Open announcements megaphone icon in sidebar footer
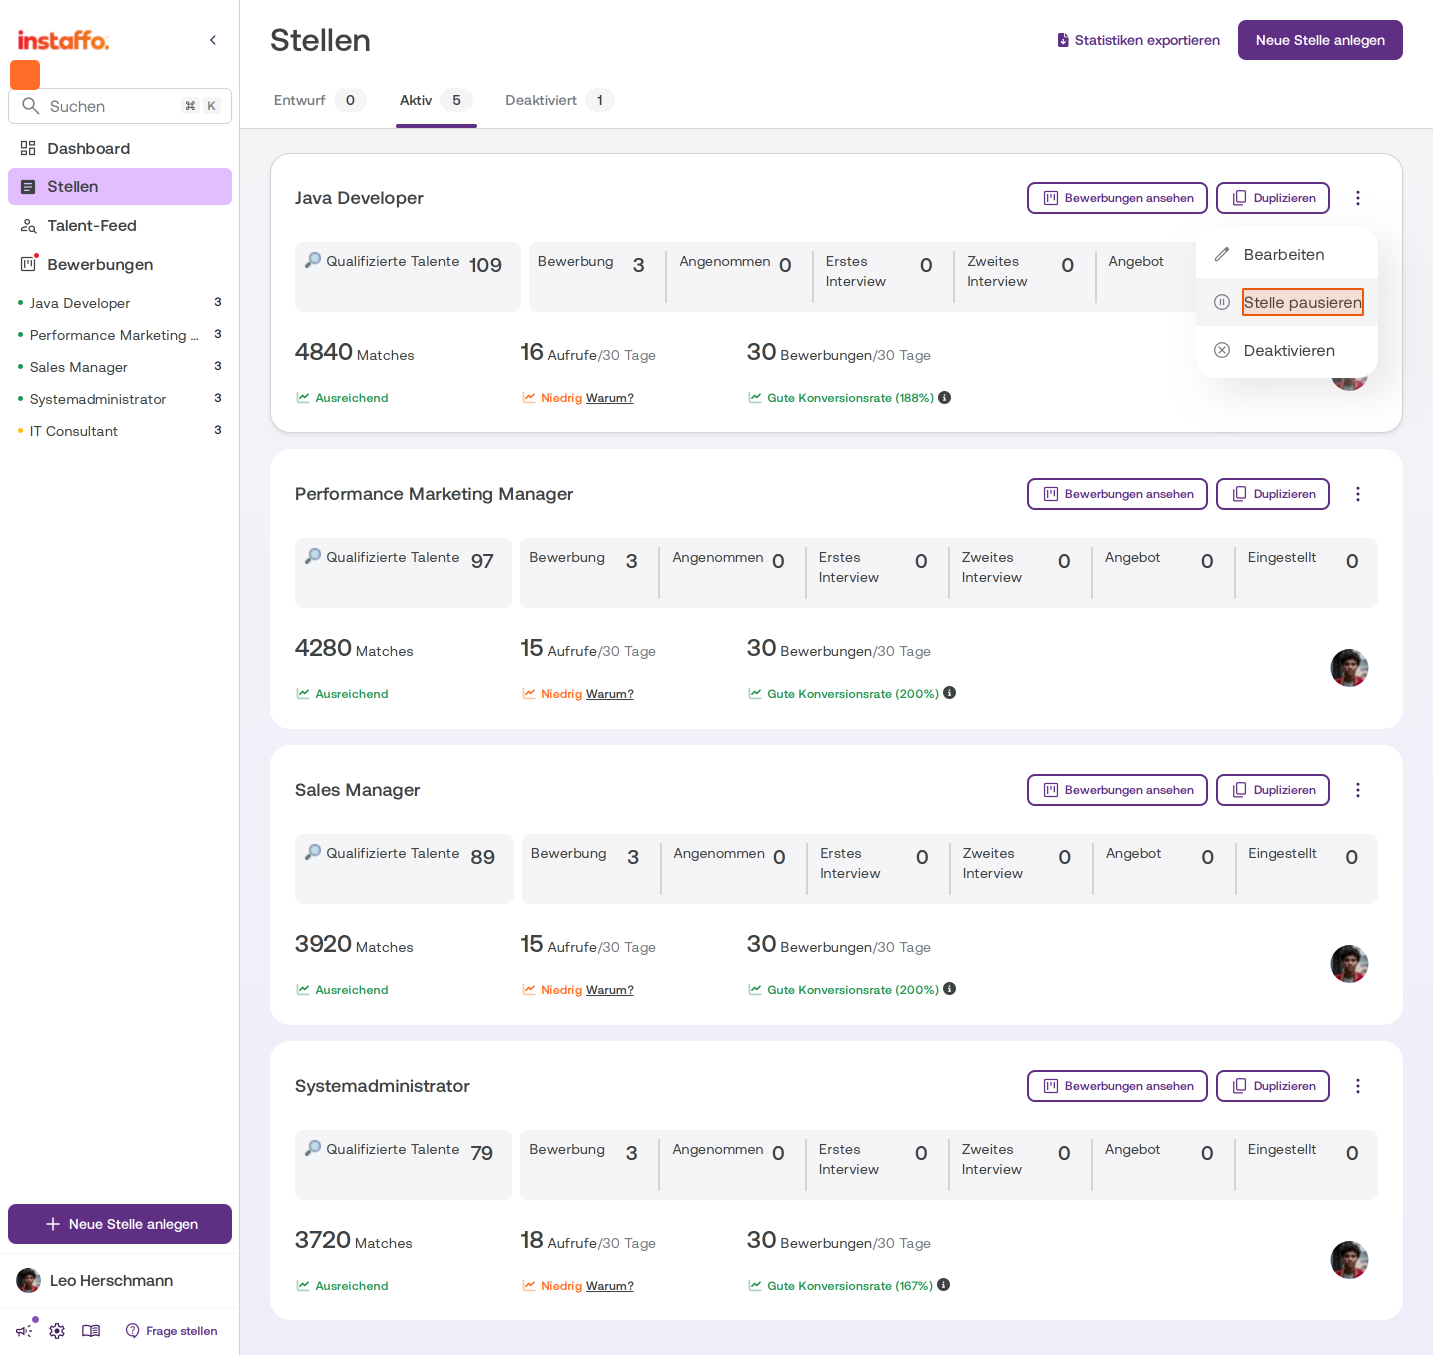This screenshot has height=1355, width=1433. click(24, 1331)
